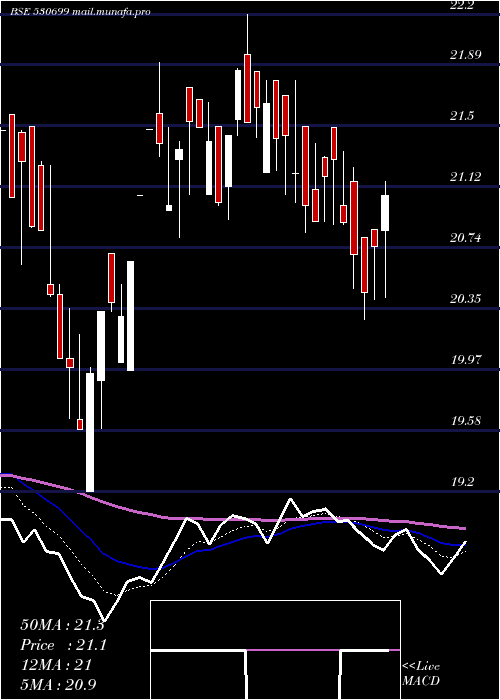Click the Price : 21.1 legend value
This screenshot has width=500, height=700.
coord(63,645)
